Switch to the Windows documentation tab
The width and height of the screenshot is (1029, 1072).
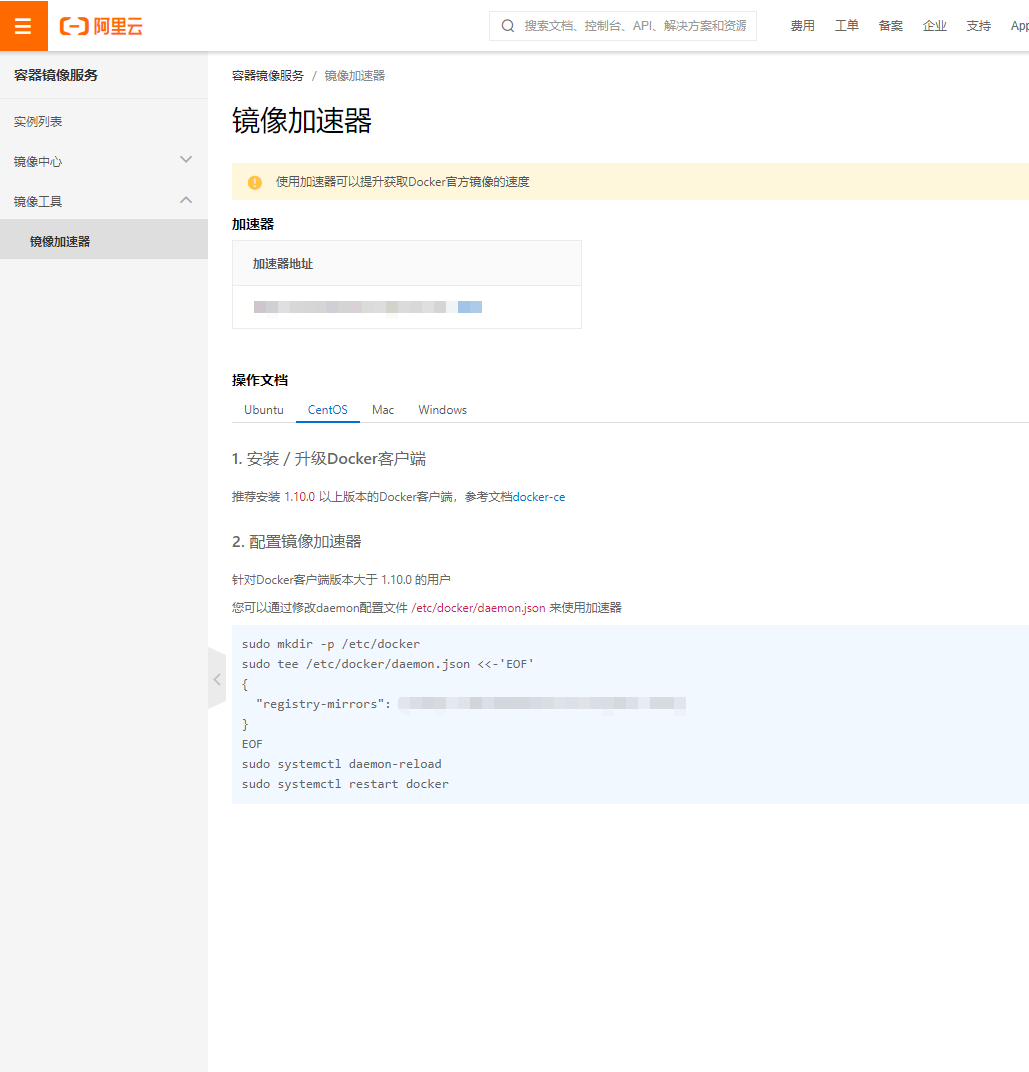tap(442, 409)
